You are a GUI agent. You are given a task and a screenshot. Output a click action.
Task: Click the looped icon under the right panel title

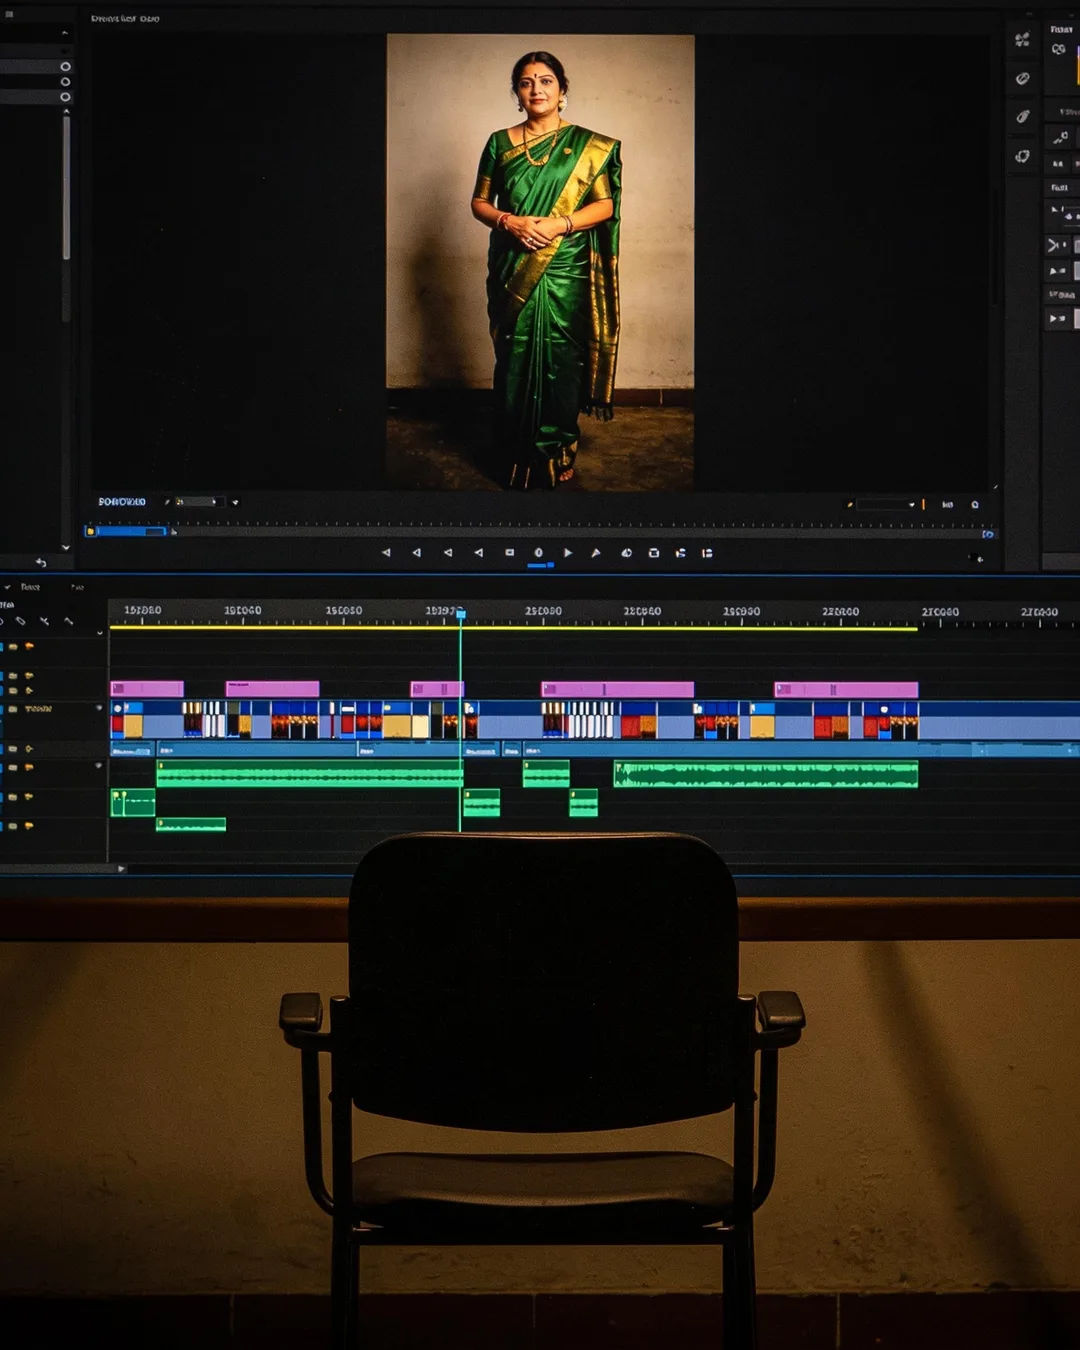pyautogui.click(x=1058, y=49)
